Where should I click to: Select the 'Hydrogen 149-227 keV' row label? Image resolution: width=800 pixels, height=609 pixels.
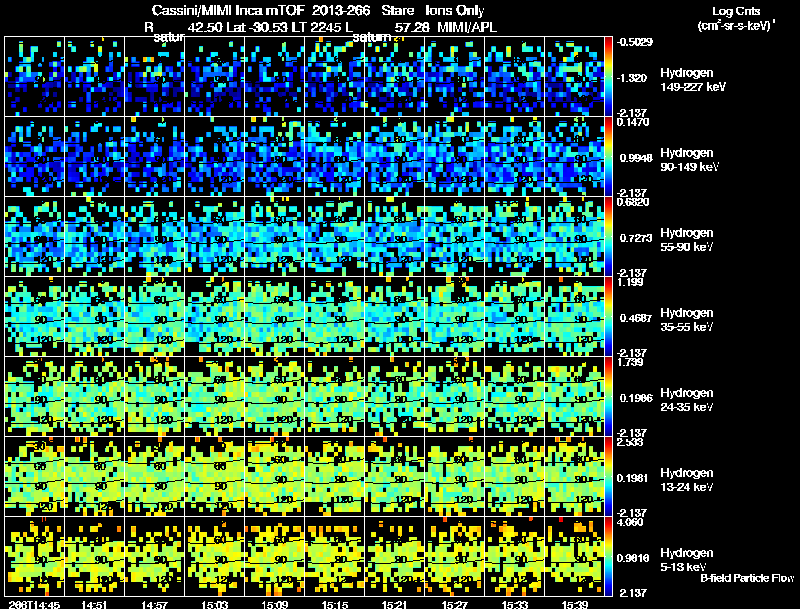[x=693, y=80]
